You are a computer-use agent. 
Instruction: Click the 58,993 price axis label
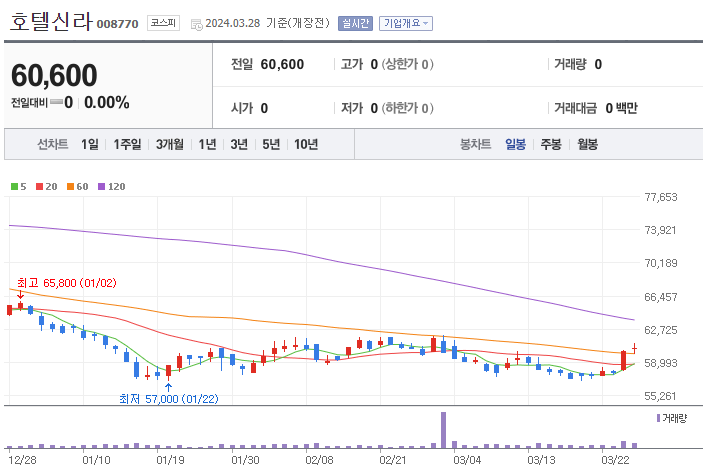click(660, 363)
